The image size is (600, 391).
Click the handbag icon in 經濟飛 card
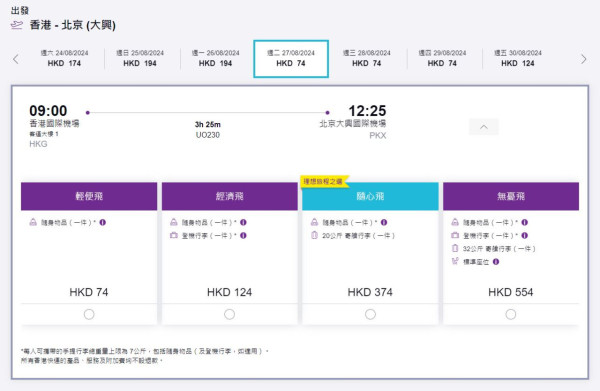click(174, 222)
